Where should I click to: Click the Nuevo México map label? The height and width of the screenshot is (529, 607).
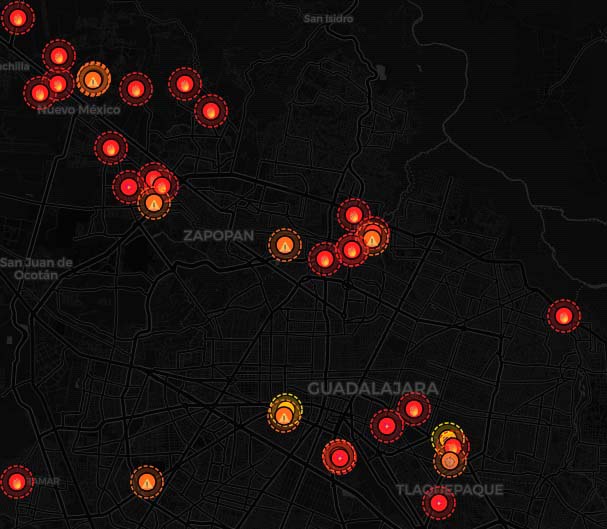(x=79, y=110)
